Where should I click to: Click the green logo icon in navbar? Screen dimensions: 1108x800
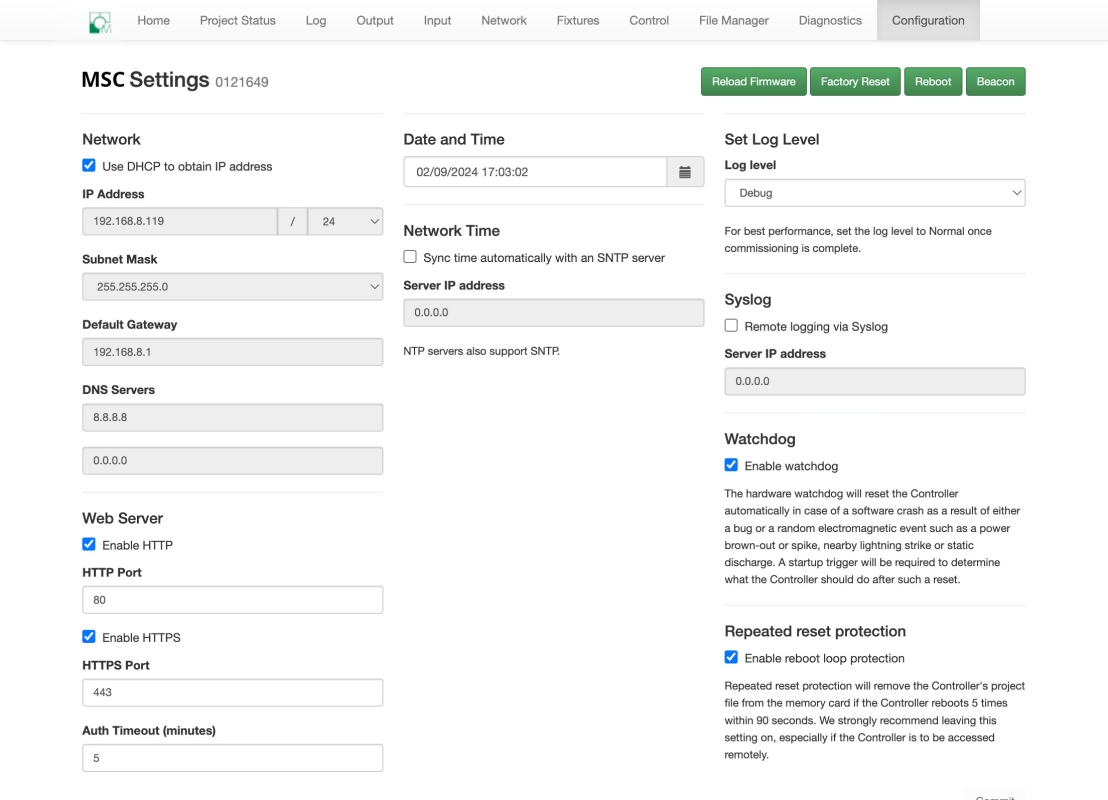pyautogui.click(x=99, y=21)
